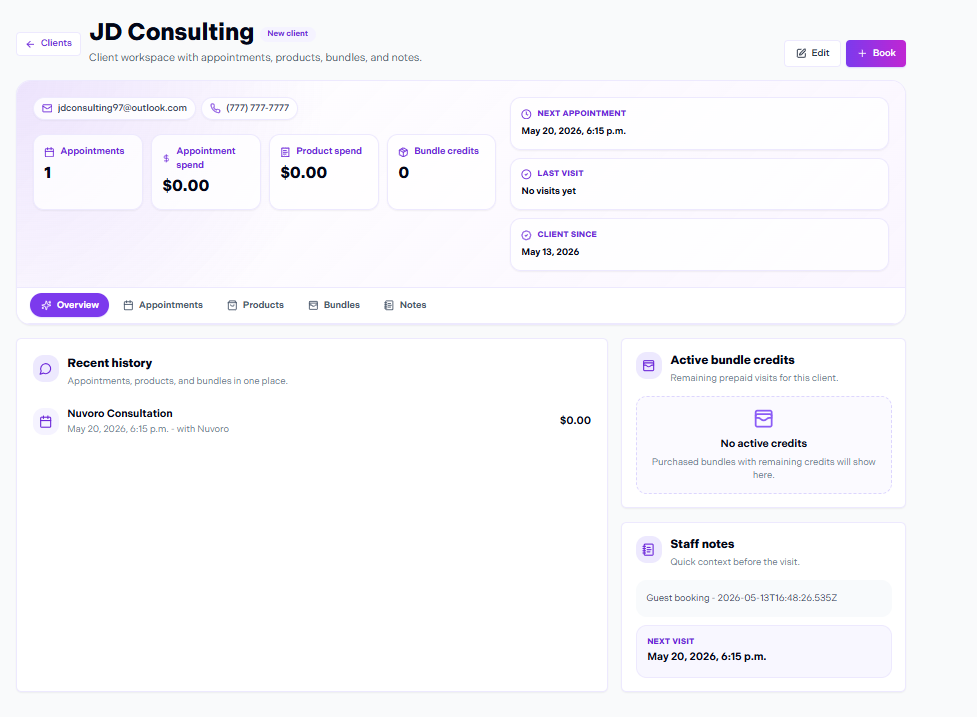The height and width of the screenshot is (717, 977).
Task: Click the Guest booking staff note
Action: click(764, 599)
